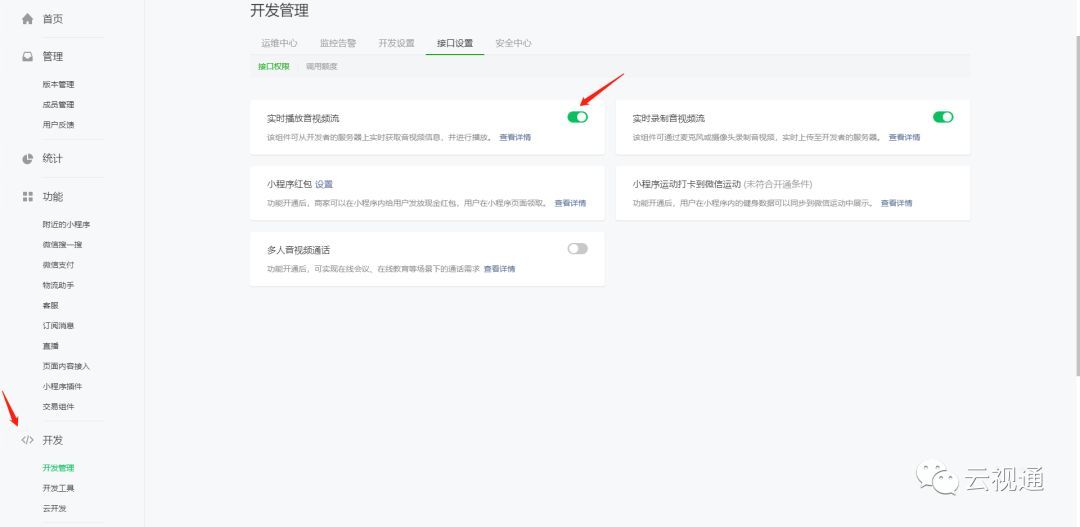Open 开发工具 in the sidebar
1080x527 pixels.
pyautogui.click(x=59, y=488)
